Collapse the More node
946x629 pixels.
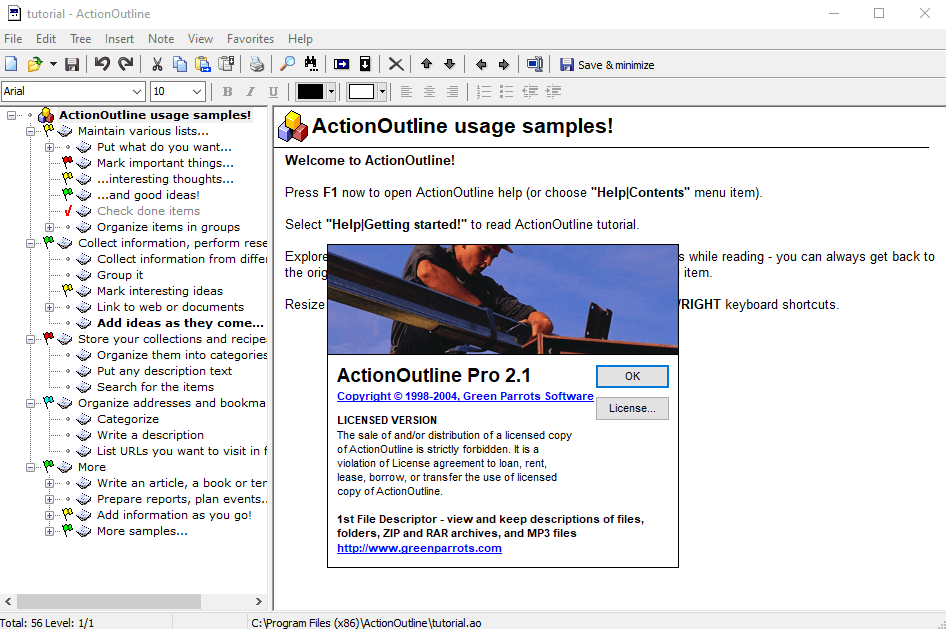(30, 467)
